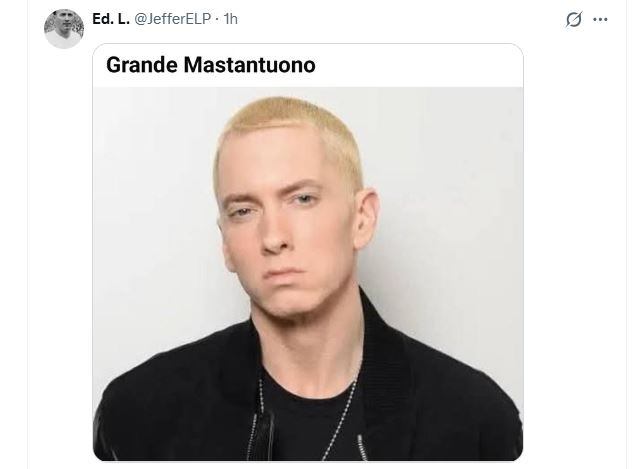Click the display name Ed. L.
The image size is (644, 469).
point(111,19)
